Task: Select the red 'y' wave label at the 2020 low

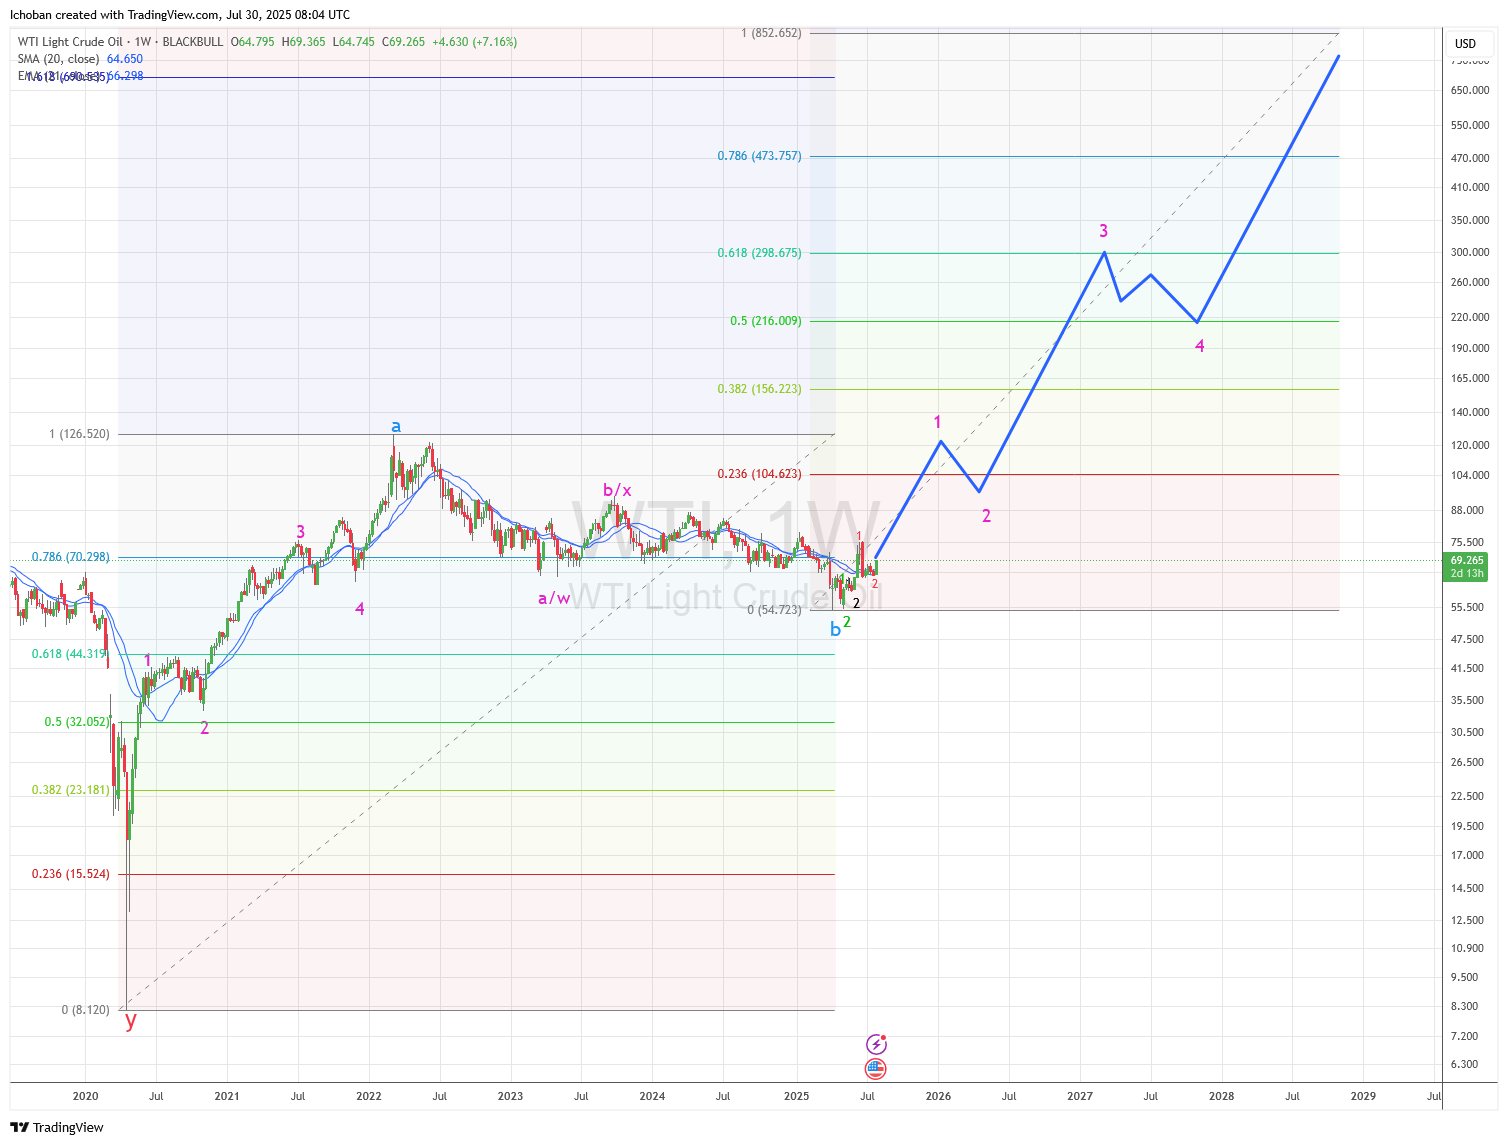Action: point(130,1021)
